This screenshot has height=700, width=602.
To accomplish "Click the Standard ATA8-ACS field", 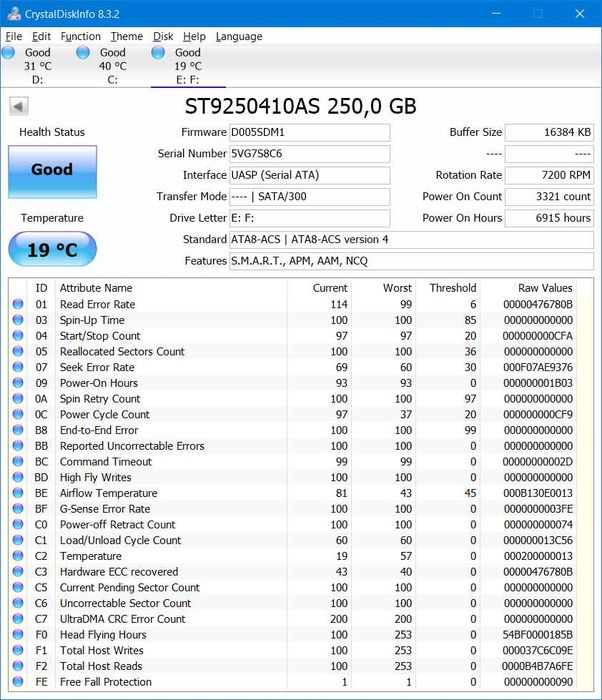I will click(x=411, y=240).
